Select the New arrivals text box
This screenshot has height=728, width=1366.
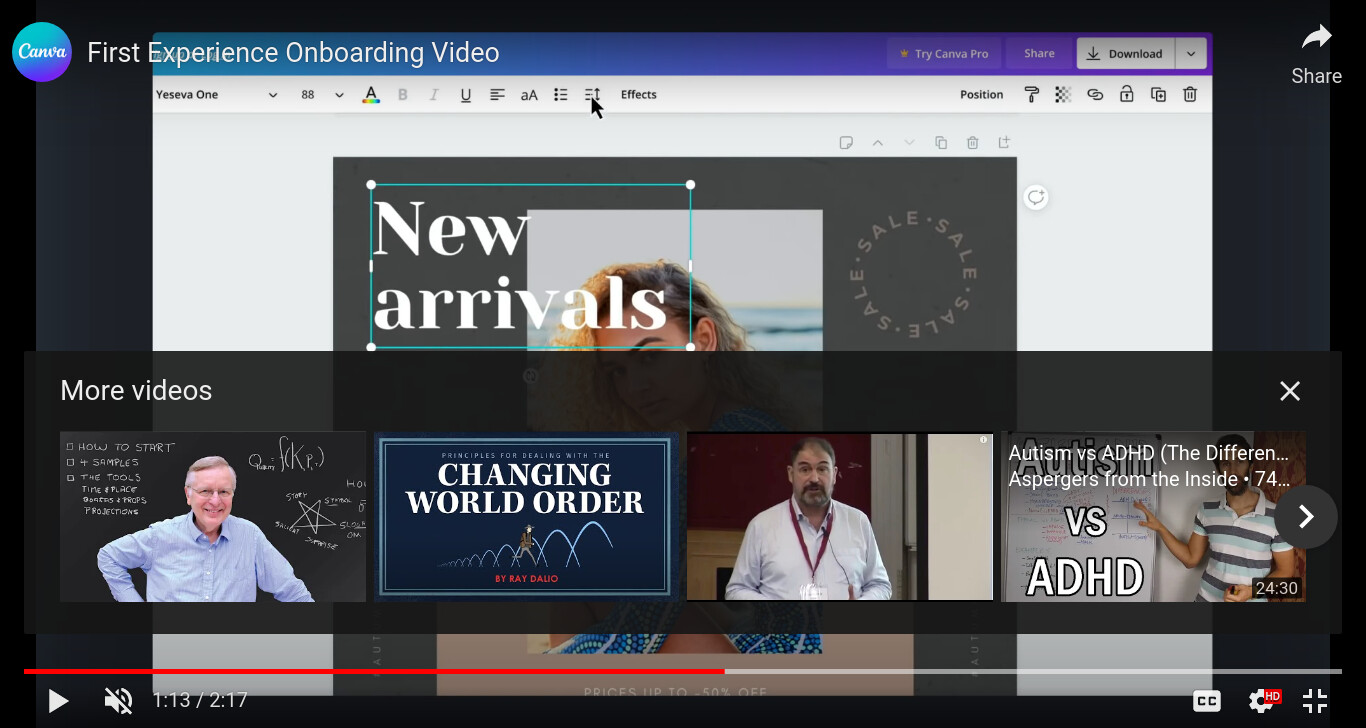530,266
